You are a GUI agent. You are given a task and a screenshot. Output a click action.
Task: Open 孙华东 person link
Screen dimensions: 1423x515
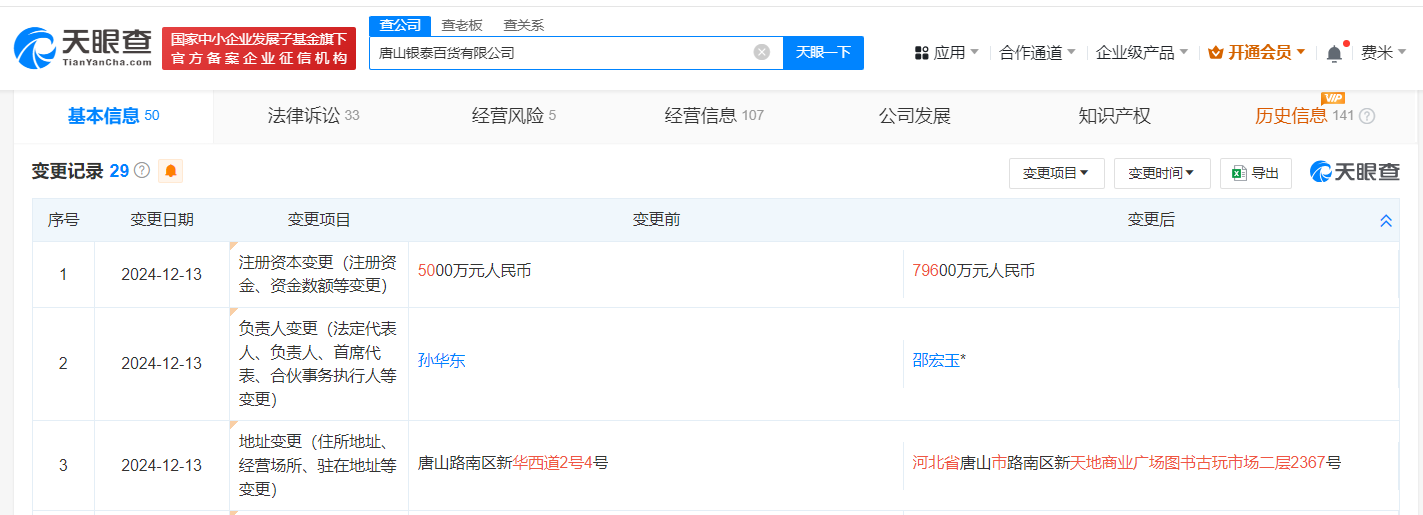(x=442, y=360)
